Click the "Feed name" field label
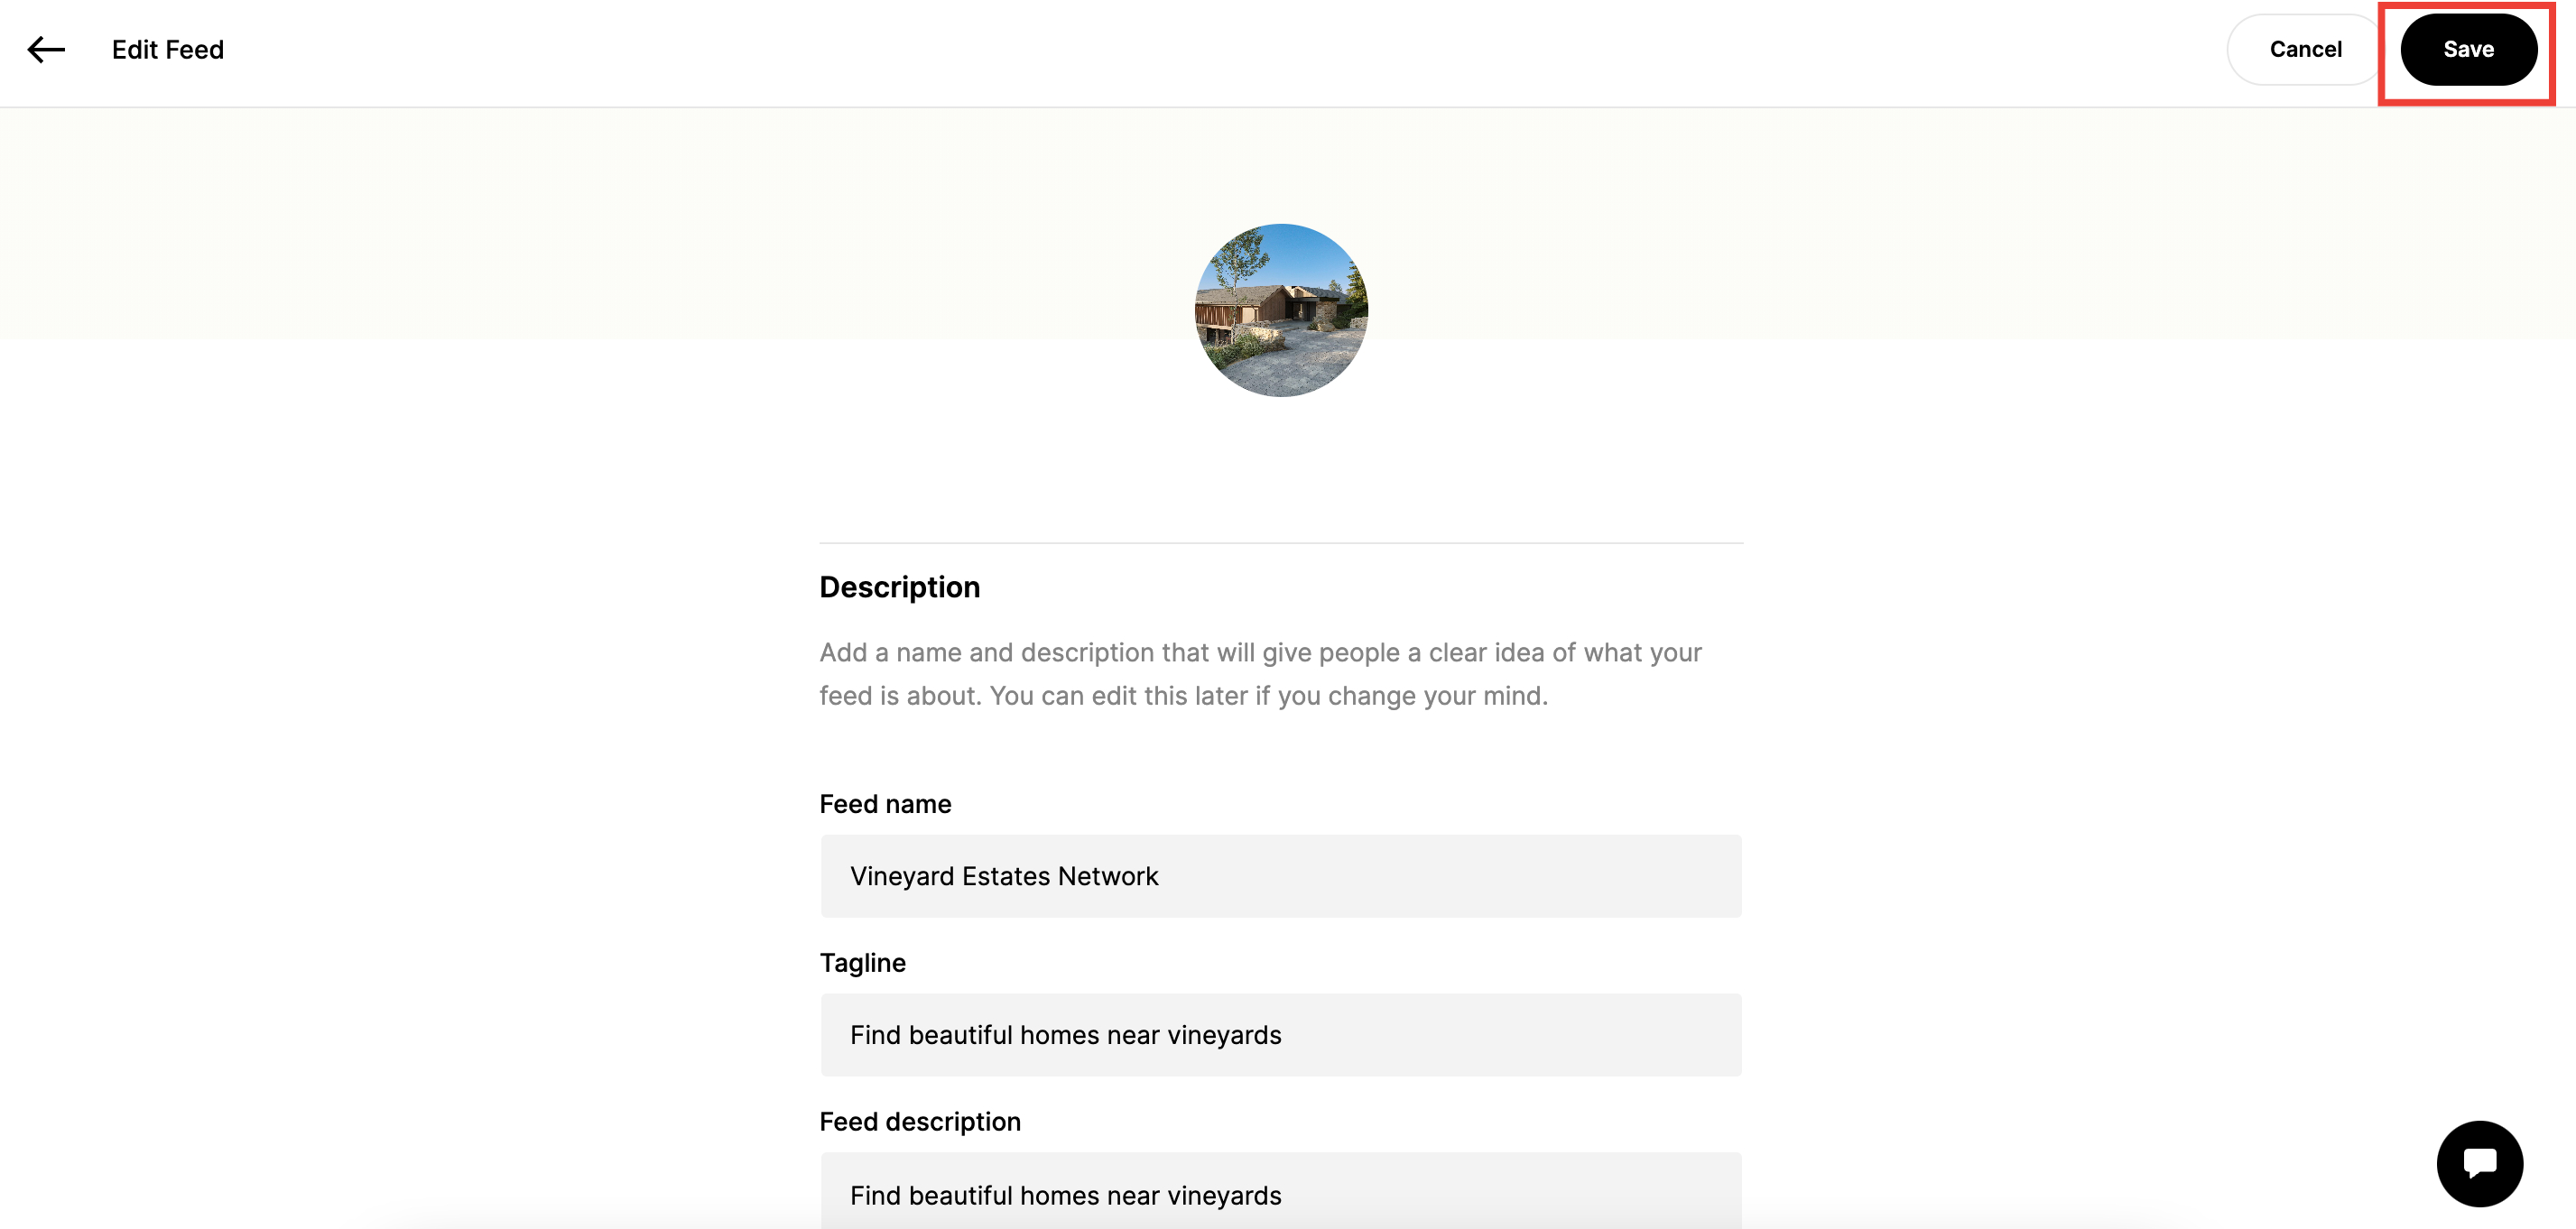The height and width of the screenshot is (1229, 2576). pos(885,804)
